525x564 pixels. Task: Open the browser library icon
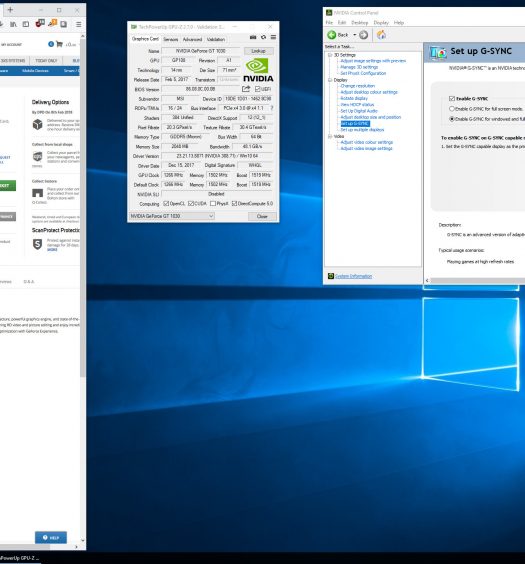13,24
